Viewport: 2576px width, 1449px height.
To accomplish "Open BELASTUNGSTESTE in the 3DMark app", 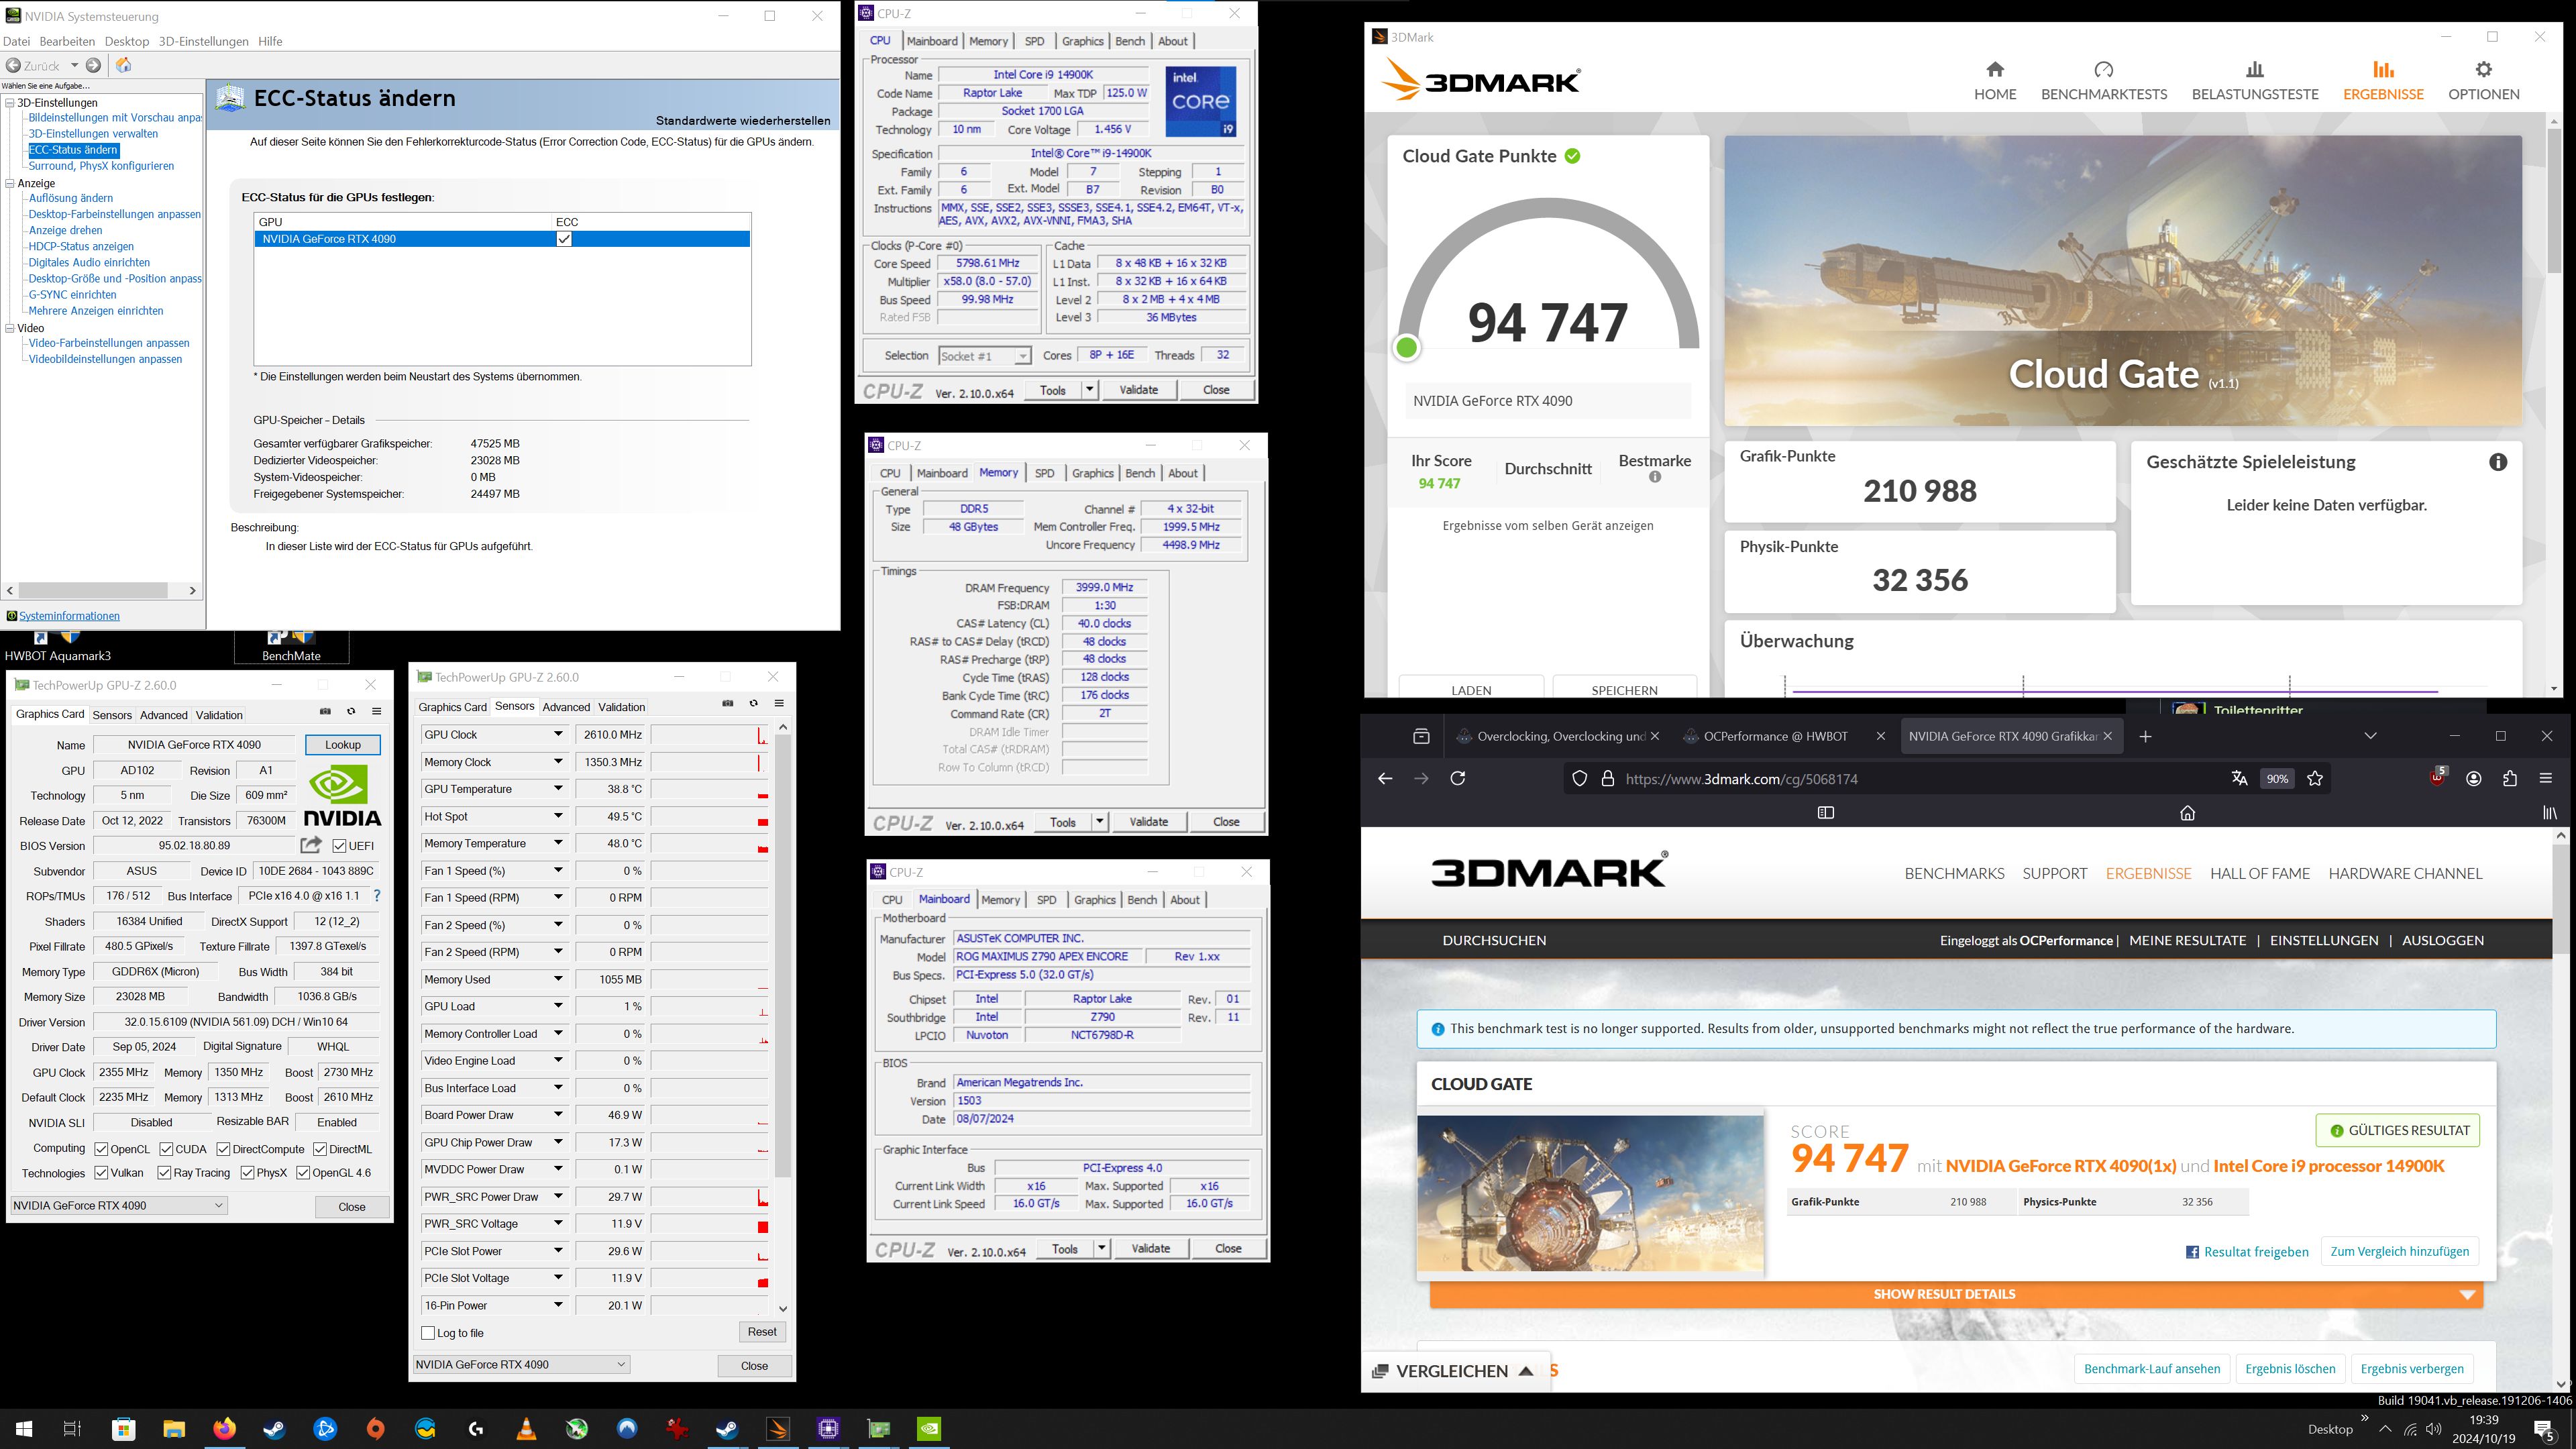I will (x=2254, y=80).
